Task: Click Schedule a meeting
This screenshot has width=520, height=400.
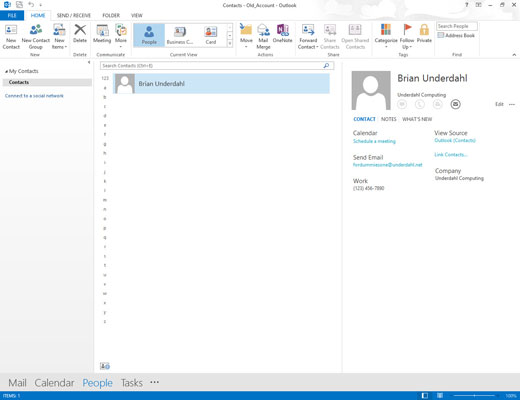Action: pyautogui.click(x=374, y=141)
